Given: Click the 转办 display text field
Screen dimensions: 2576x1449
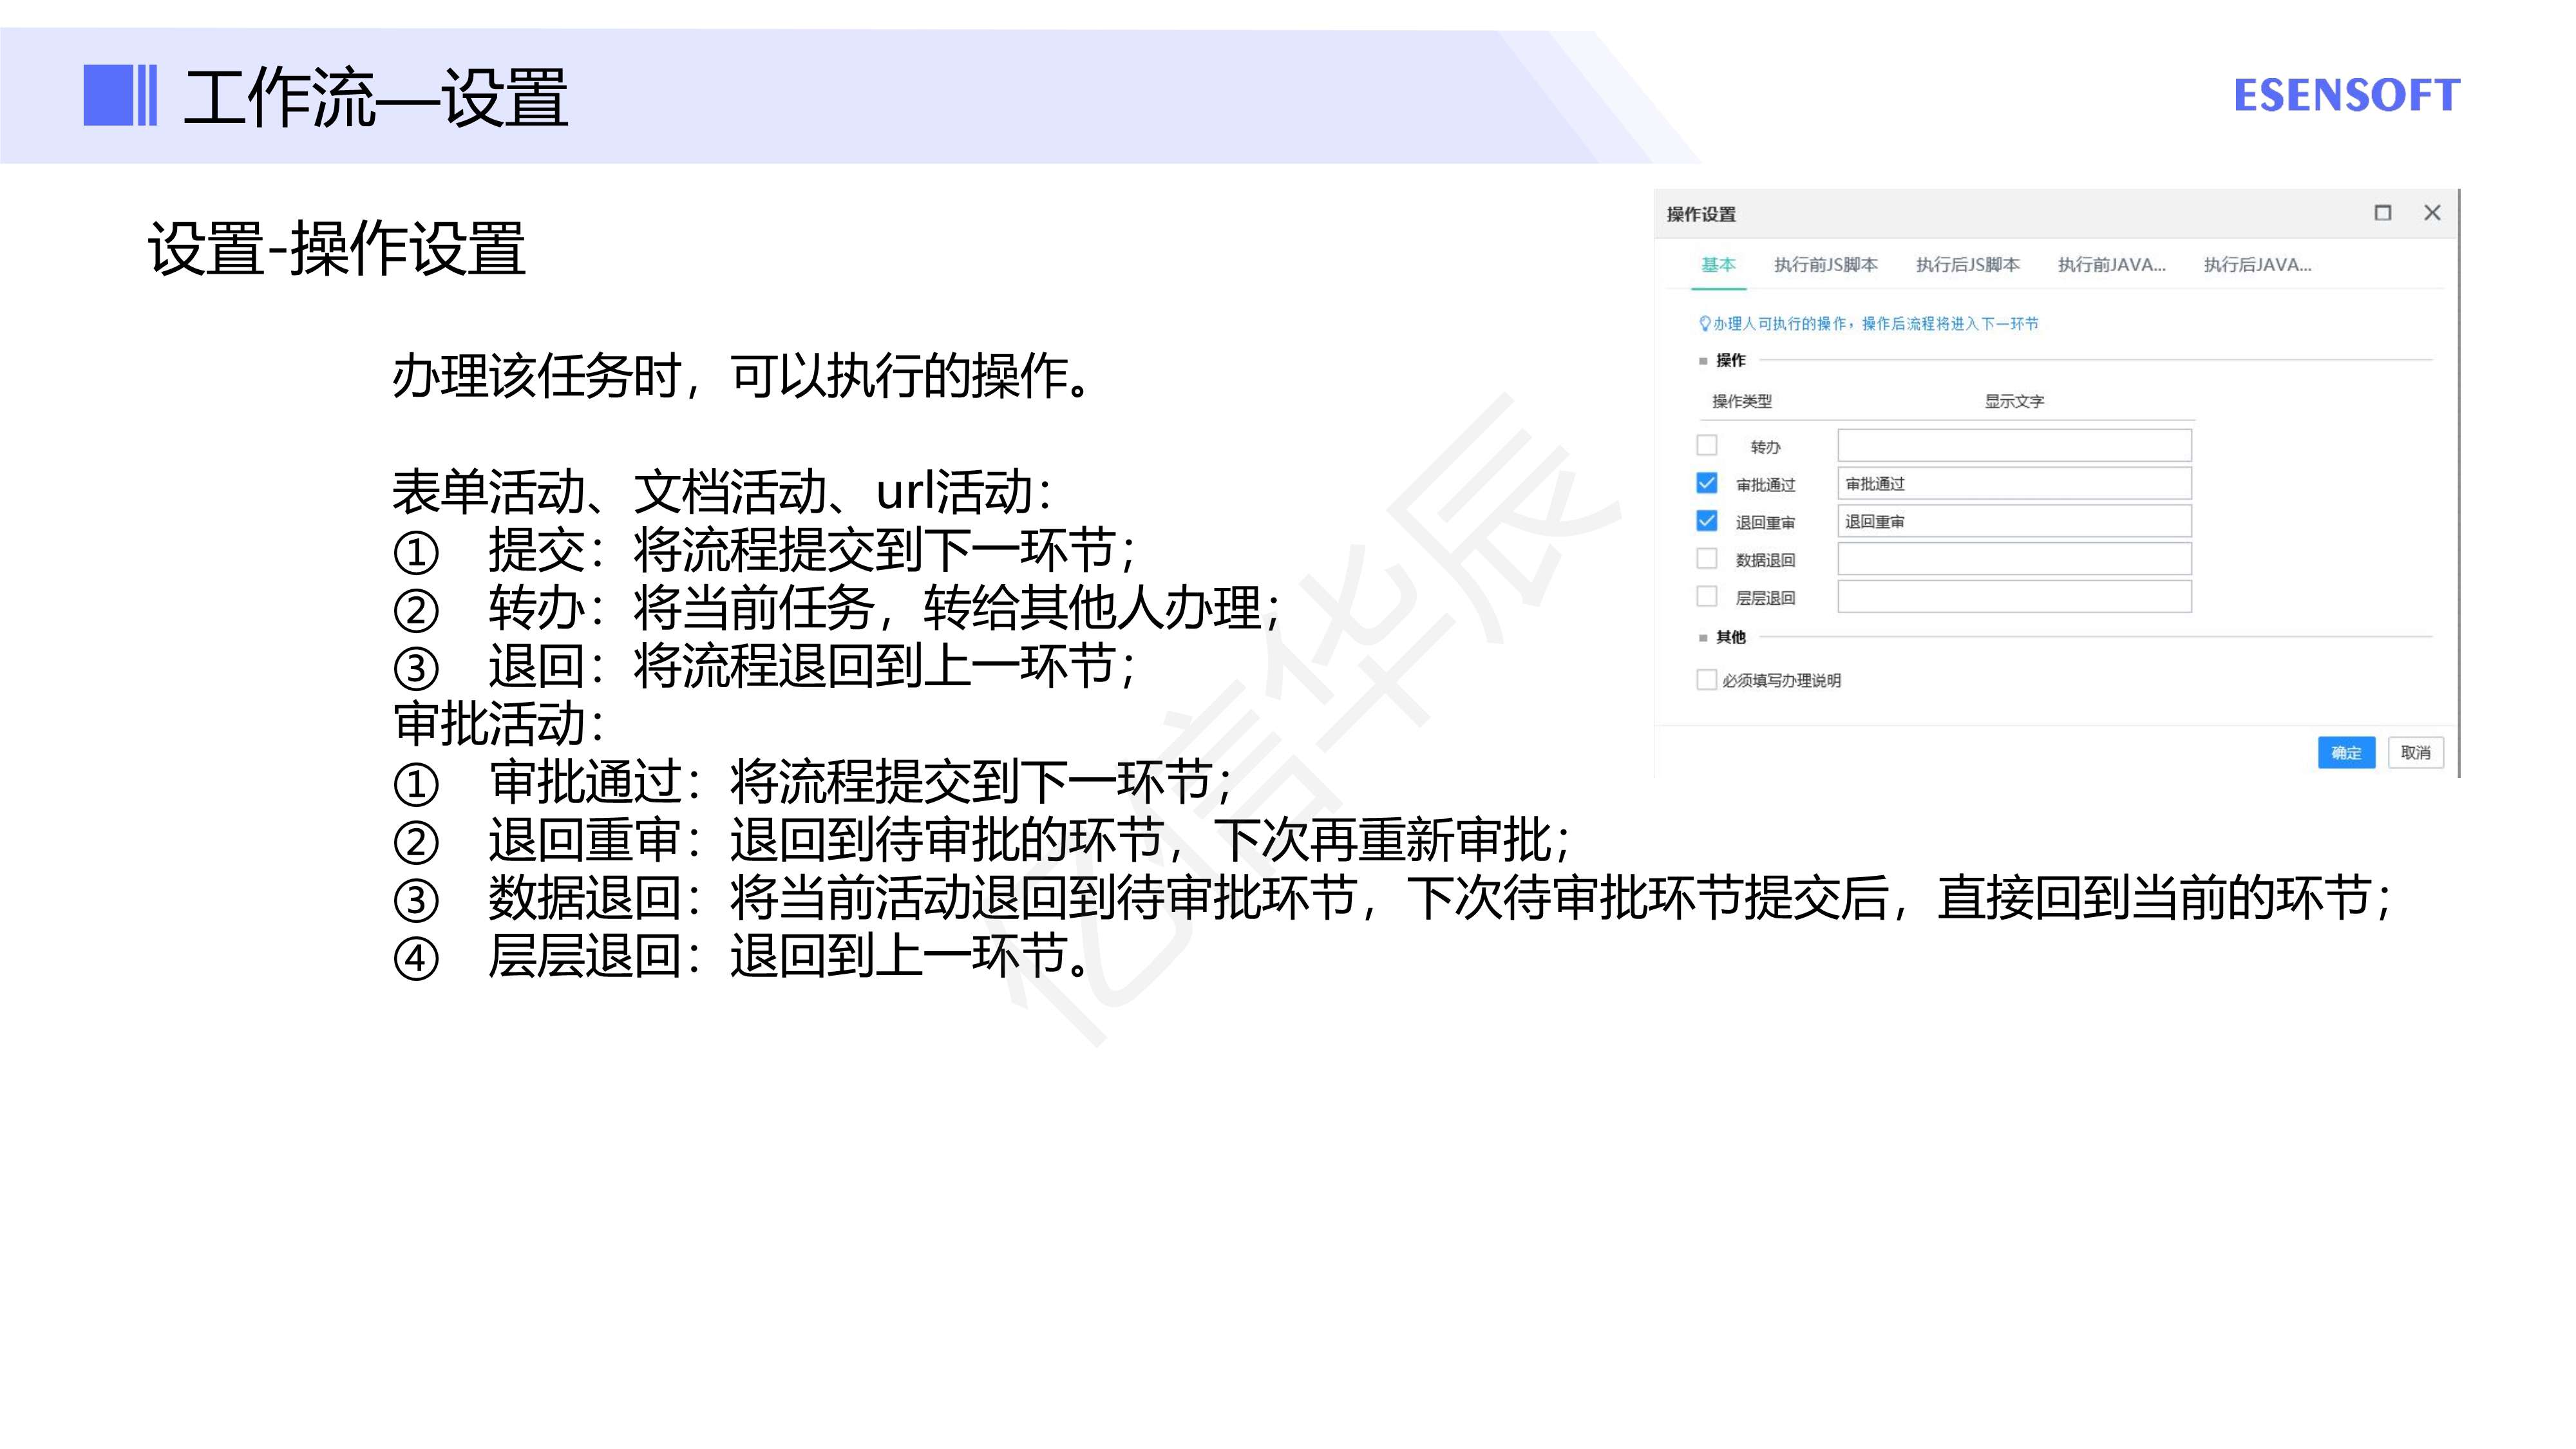Looking at the screenshot, I should coord(2014,445).
